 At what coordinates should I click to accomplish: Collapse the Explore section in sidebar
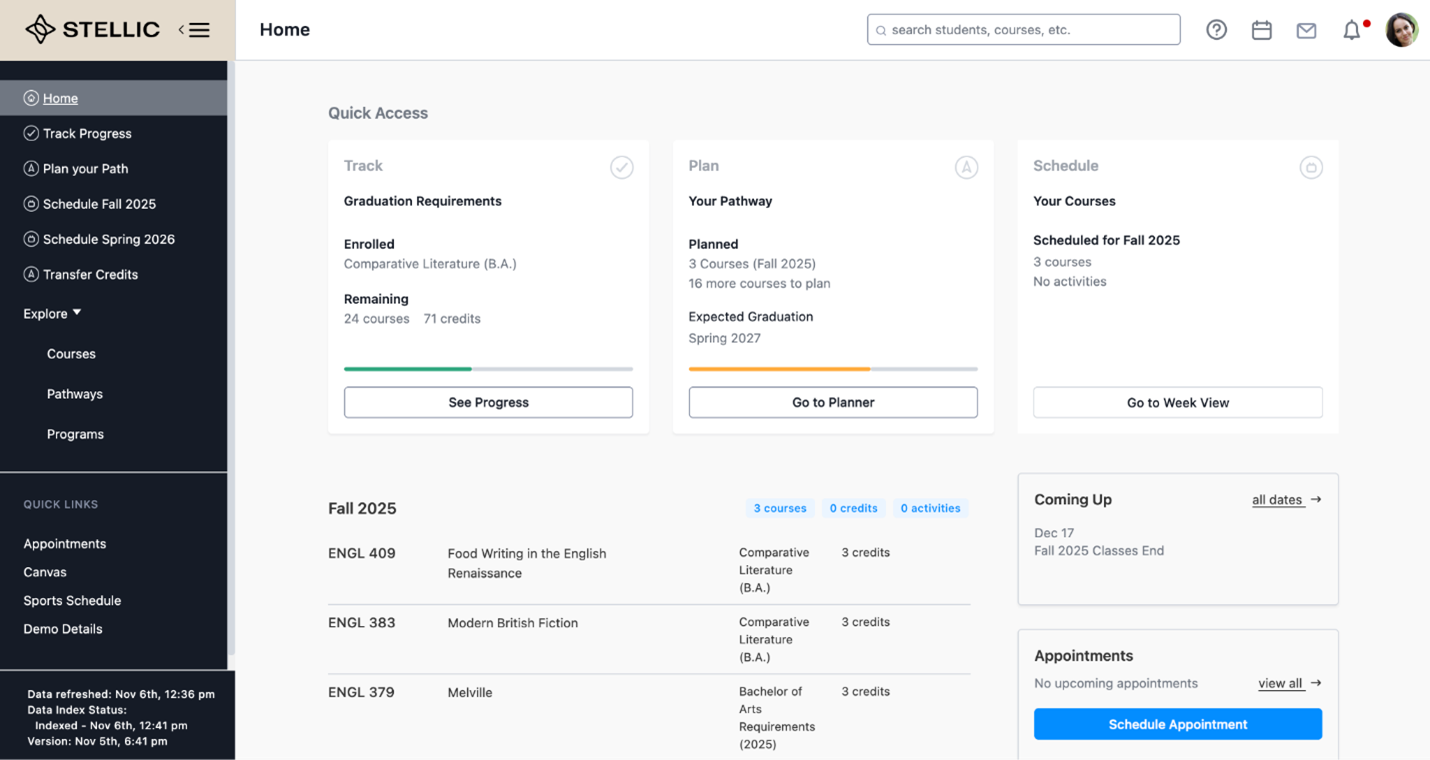(52, 314)
